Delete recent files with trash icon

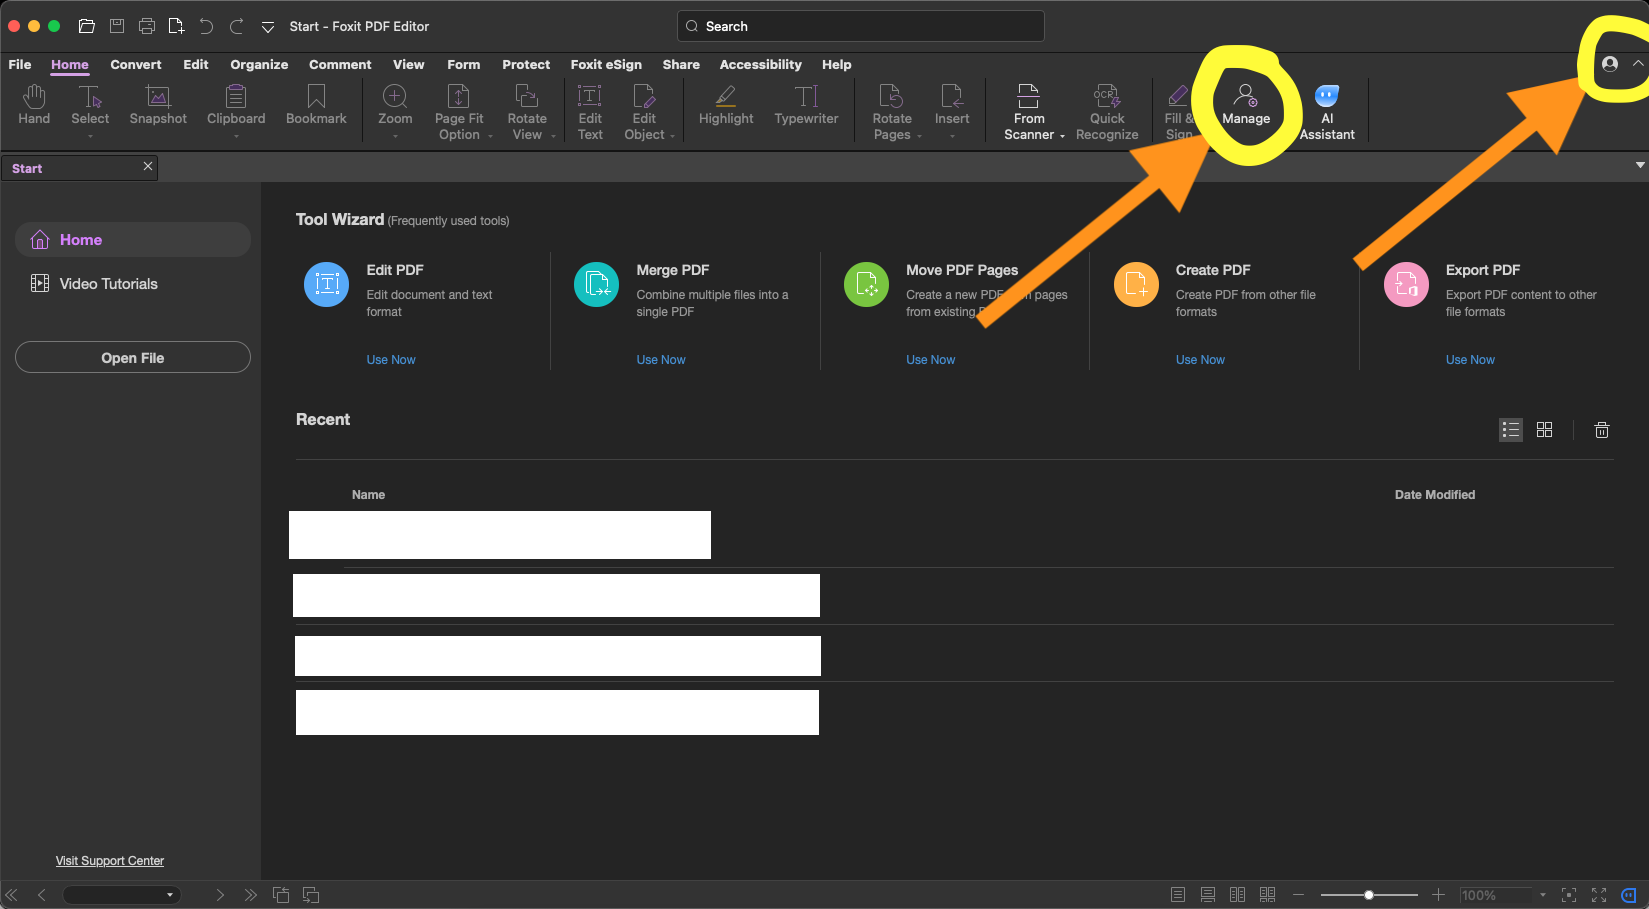pyautogui.click(x=1601, y=430)
